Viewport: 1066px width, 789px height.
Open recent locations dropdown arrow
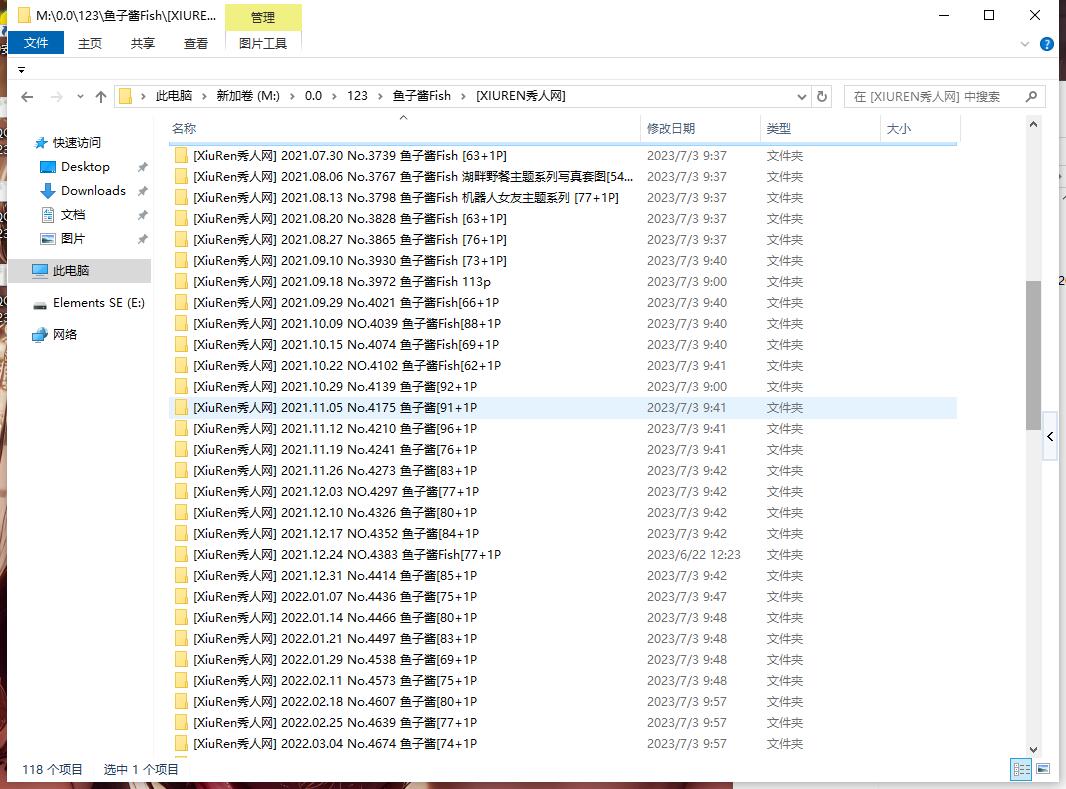pyautogui.click(x=80, y=97)
